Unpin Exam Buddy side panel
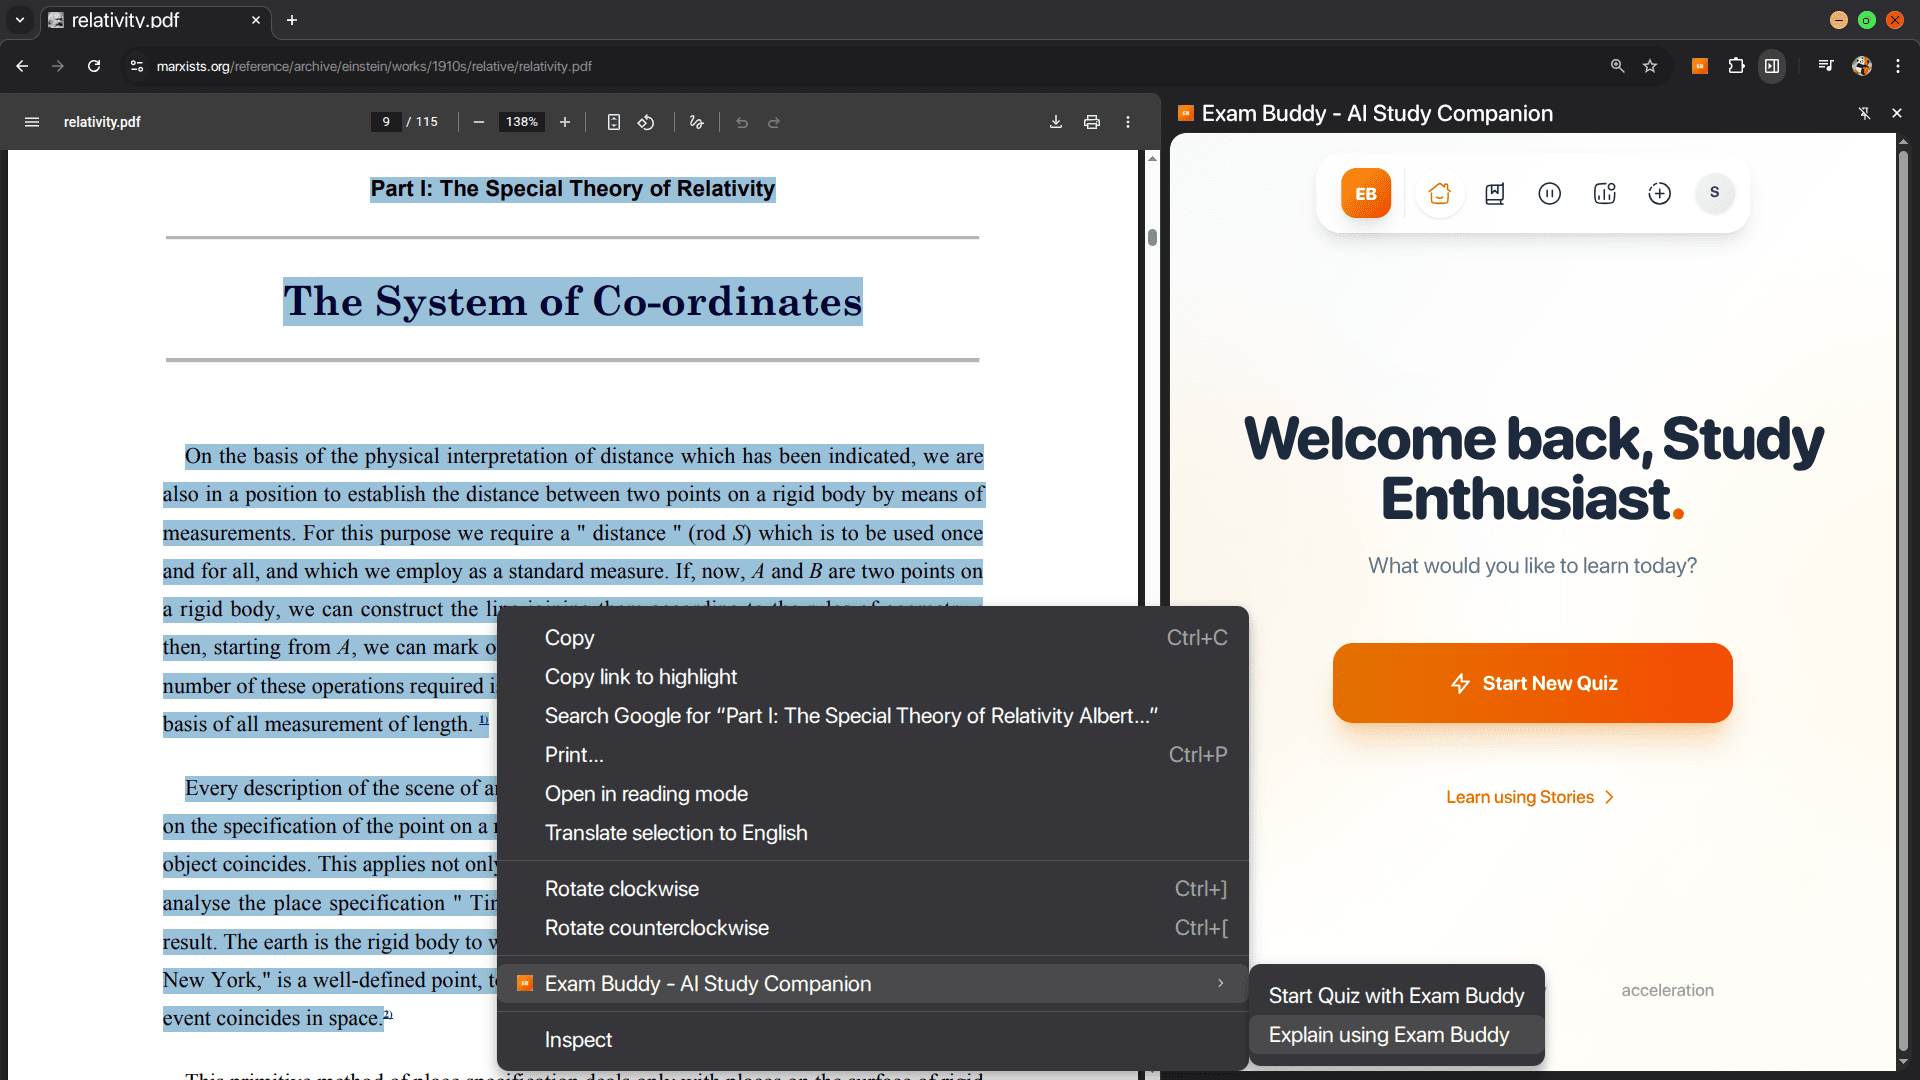The height and width of the screenshot is (1080, 1920). click(1864, 113)
